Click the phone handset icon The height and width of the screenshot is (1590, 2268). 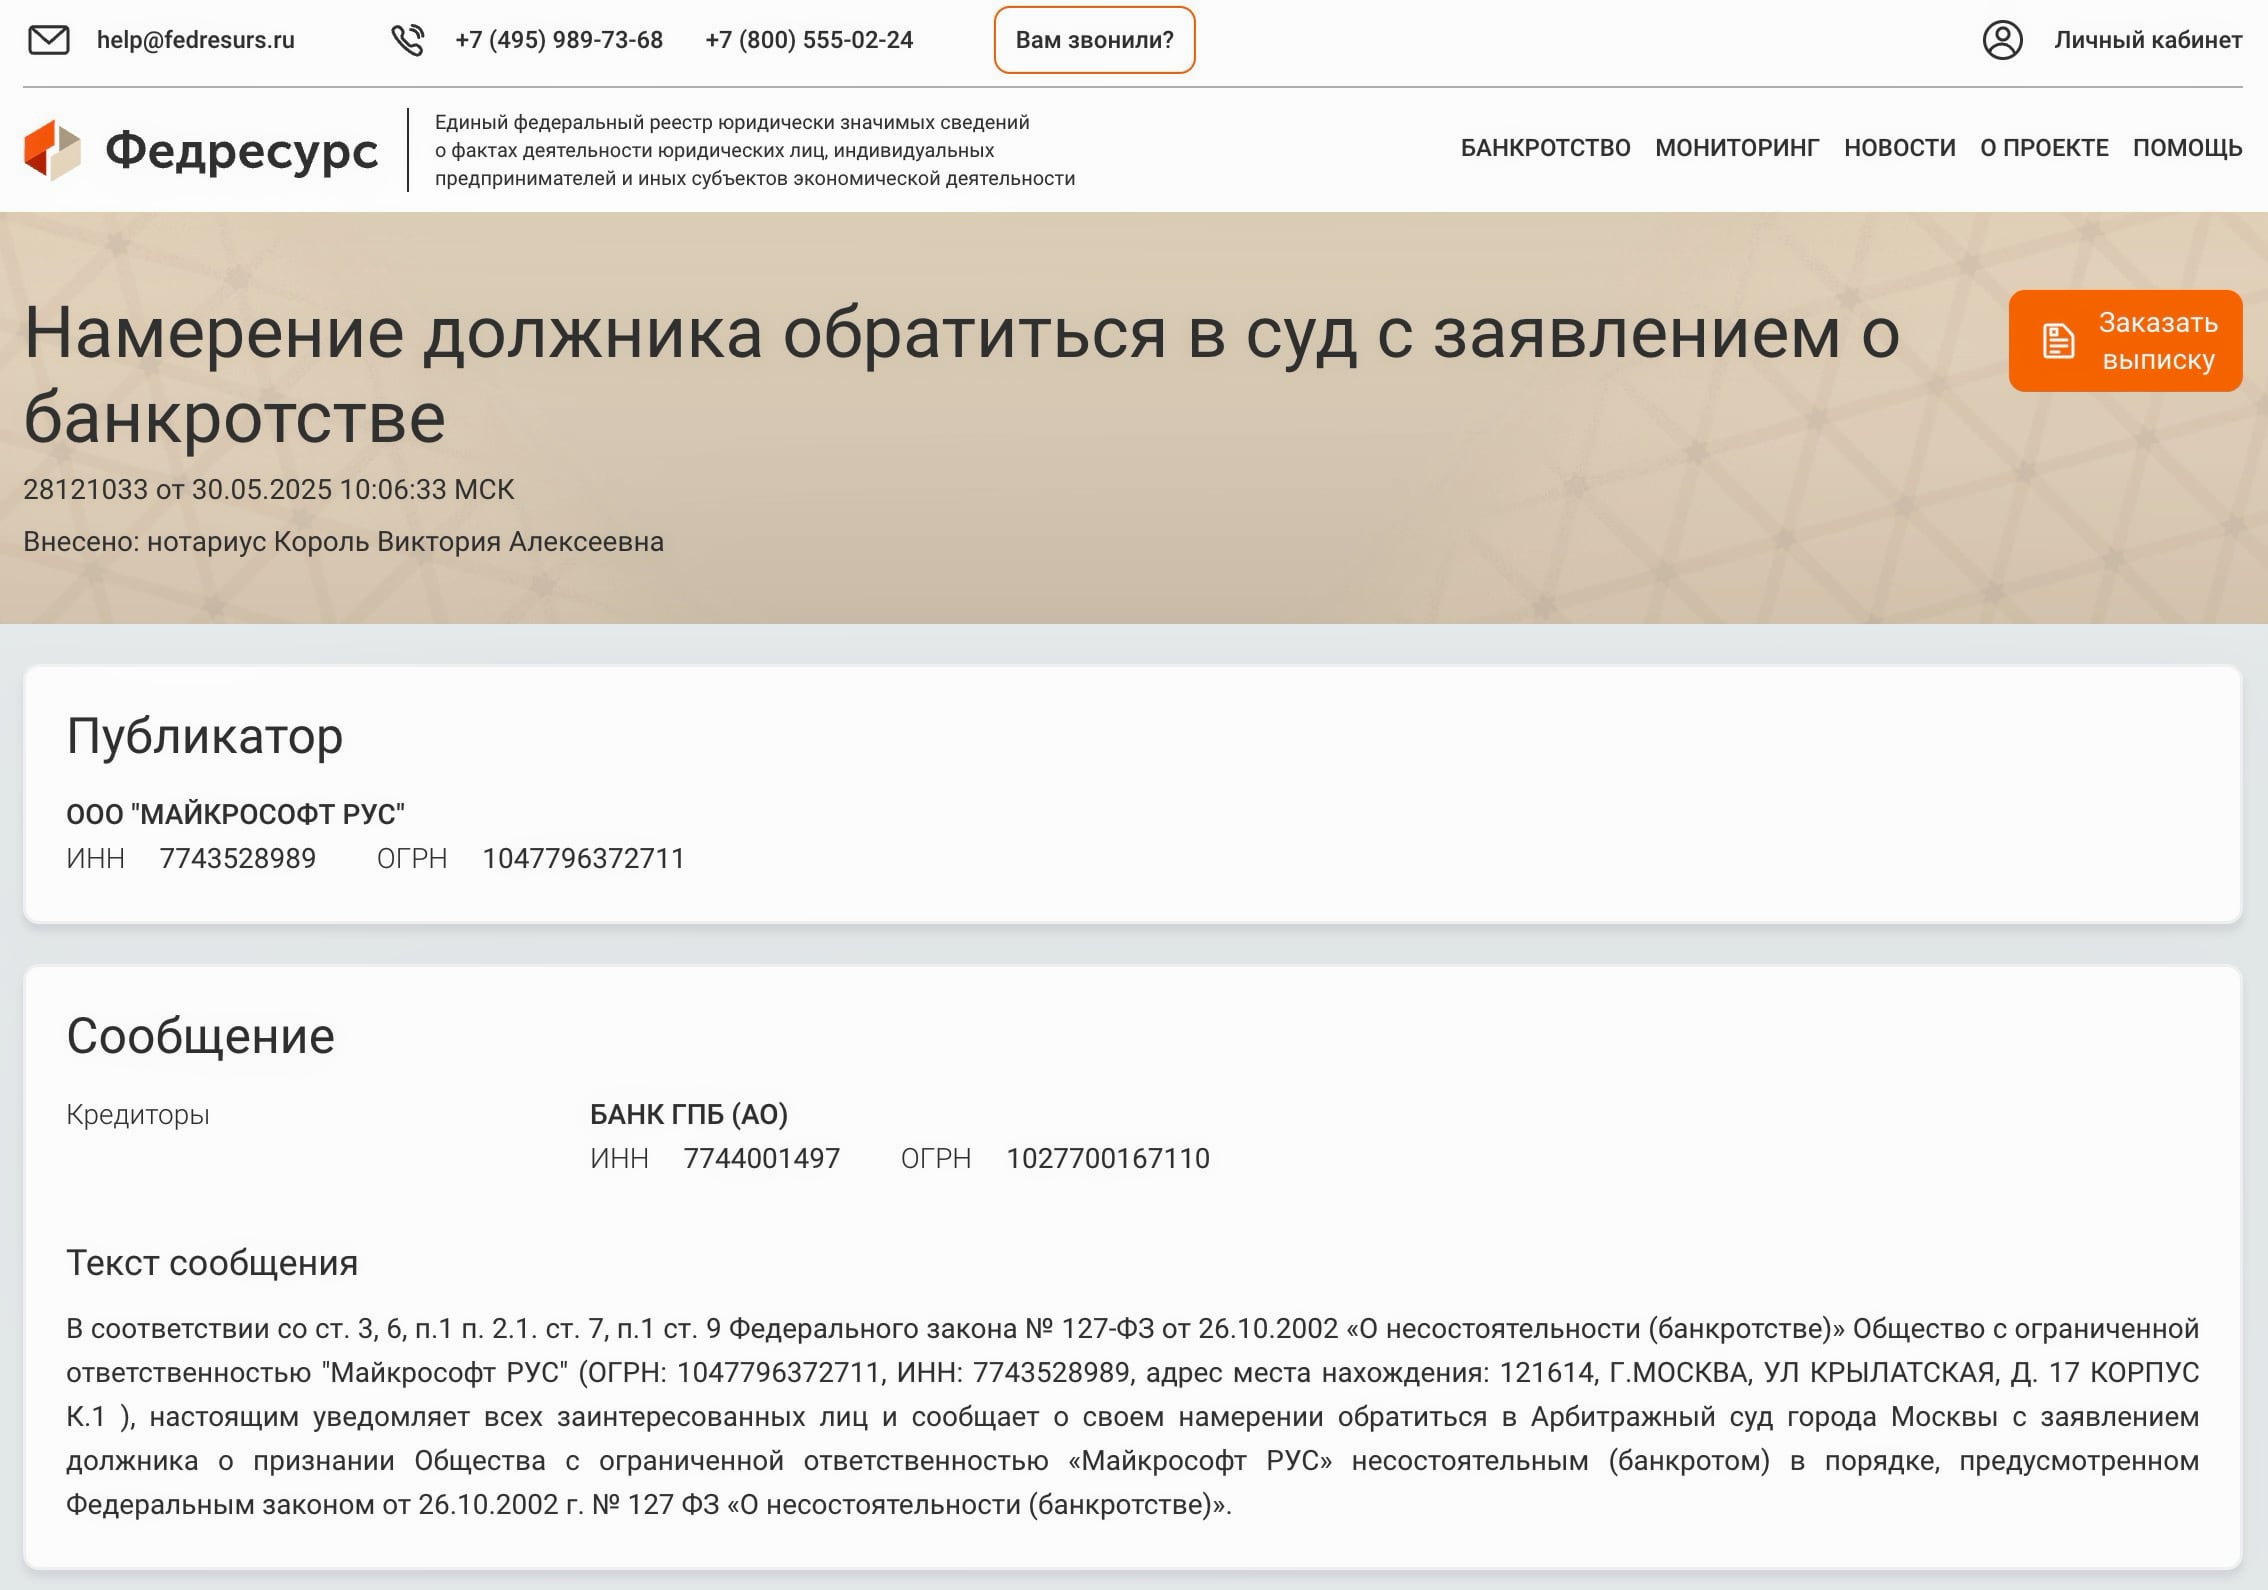[x=407, y=40]
